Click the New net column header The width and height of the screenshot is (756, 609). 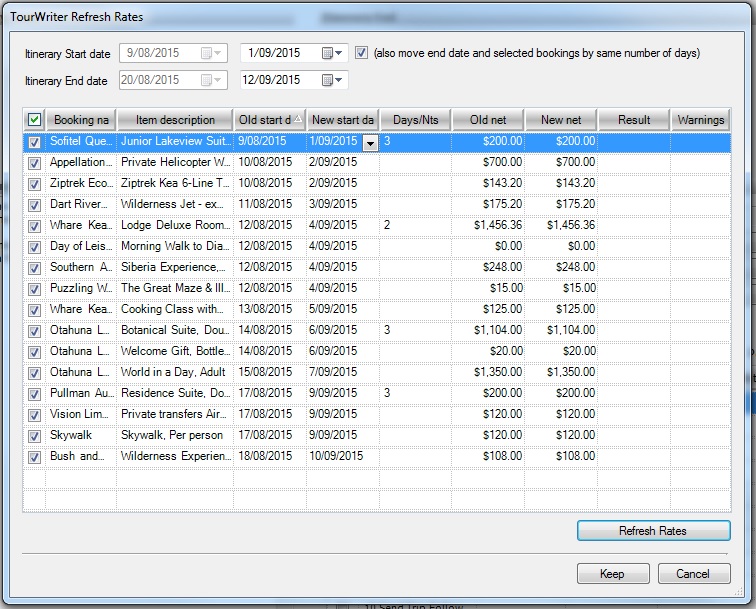pos(561,120)
